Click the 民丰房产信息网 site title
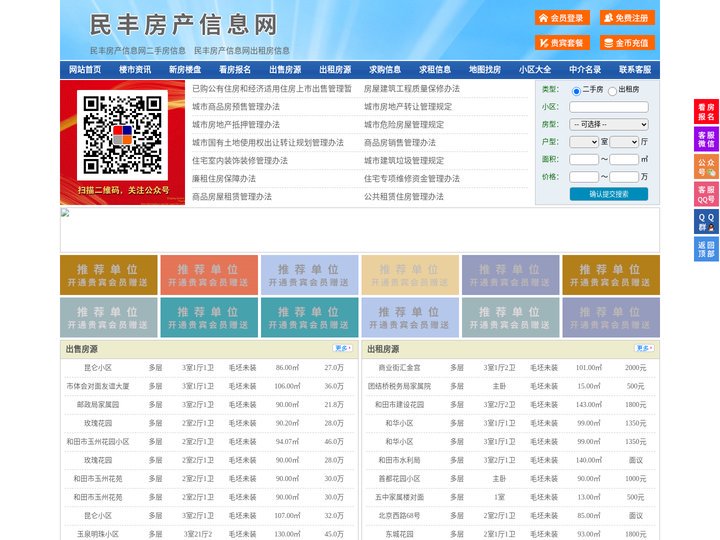720x540 pixels. coord(183,24)
